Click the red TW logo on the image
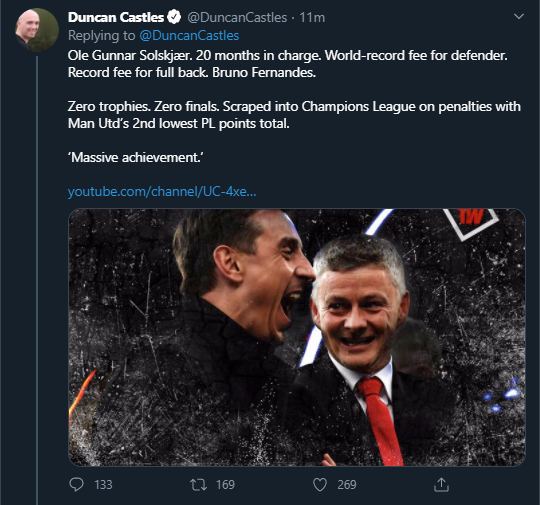The height and width of the screenshot is (505, 540). coord(471,217)
